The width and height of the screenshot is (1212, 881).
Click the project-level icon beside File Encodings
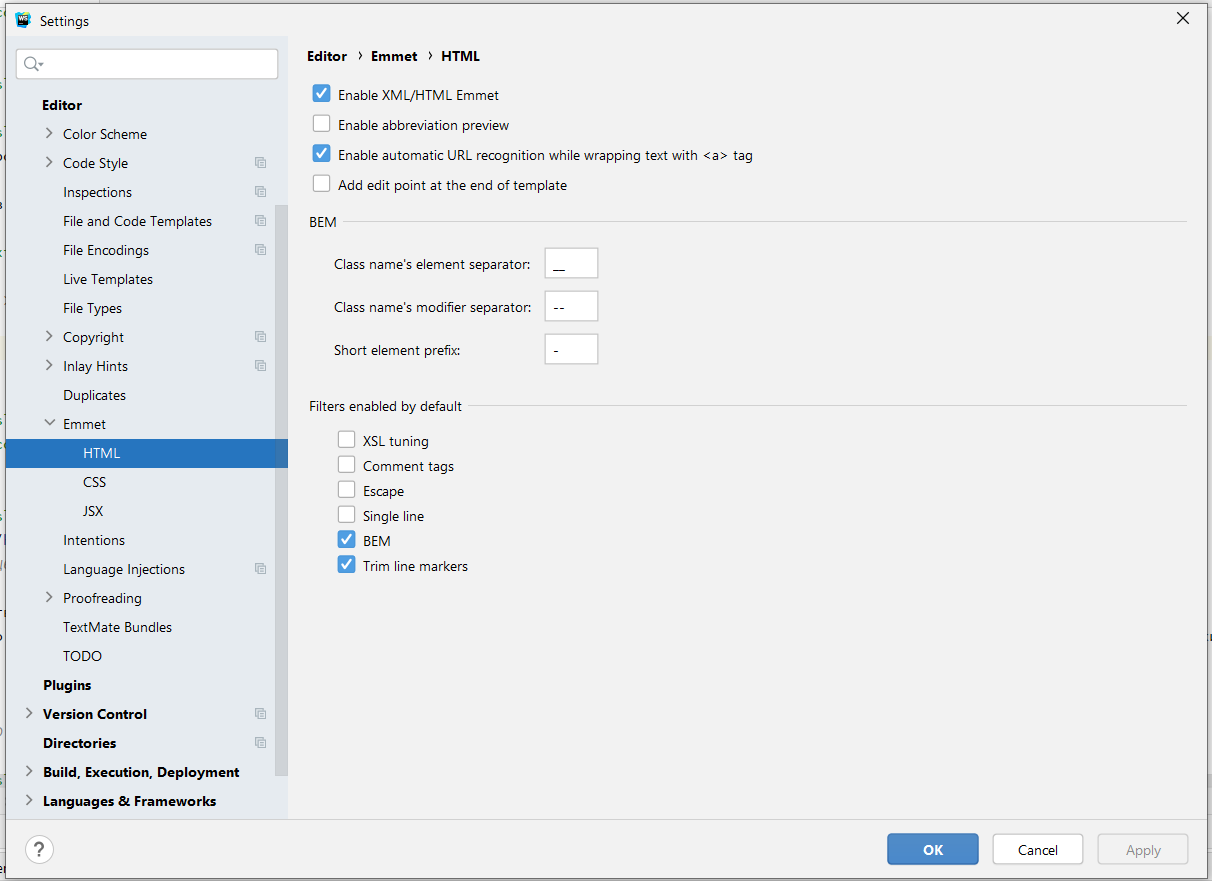(260, 250)
